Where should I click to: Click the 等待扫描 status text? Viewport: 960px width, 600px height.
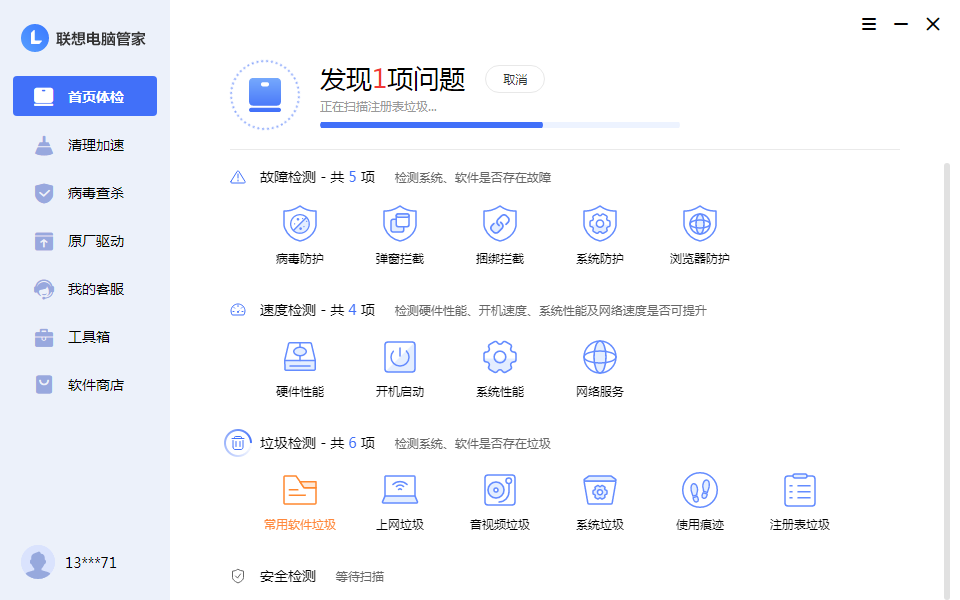point(359,577)
